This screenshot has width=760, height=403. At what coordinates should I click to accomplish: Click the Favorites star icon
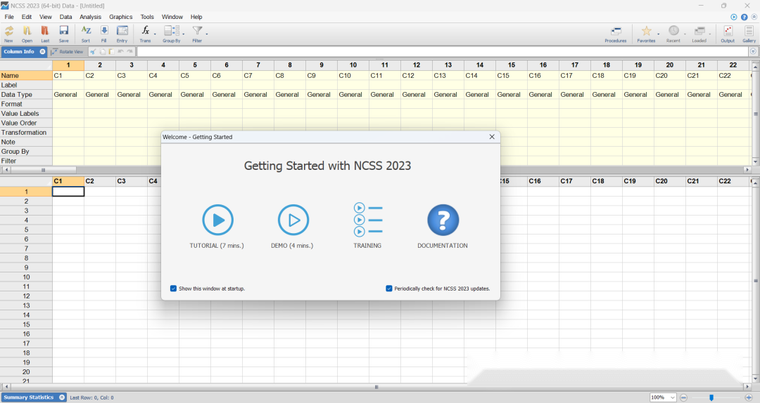tap(646, 32)
